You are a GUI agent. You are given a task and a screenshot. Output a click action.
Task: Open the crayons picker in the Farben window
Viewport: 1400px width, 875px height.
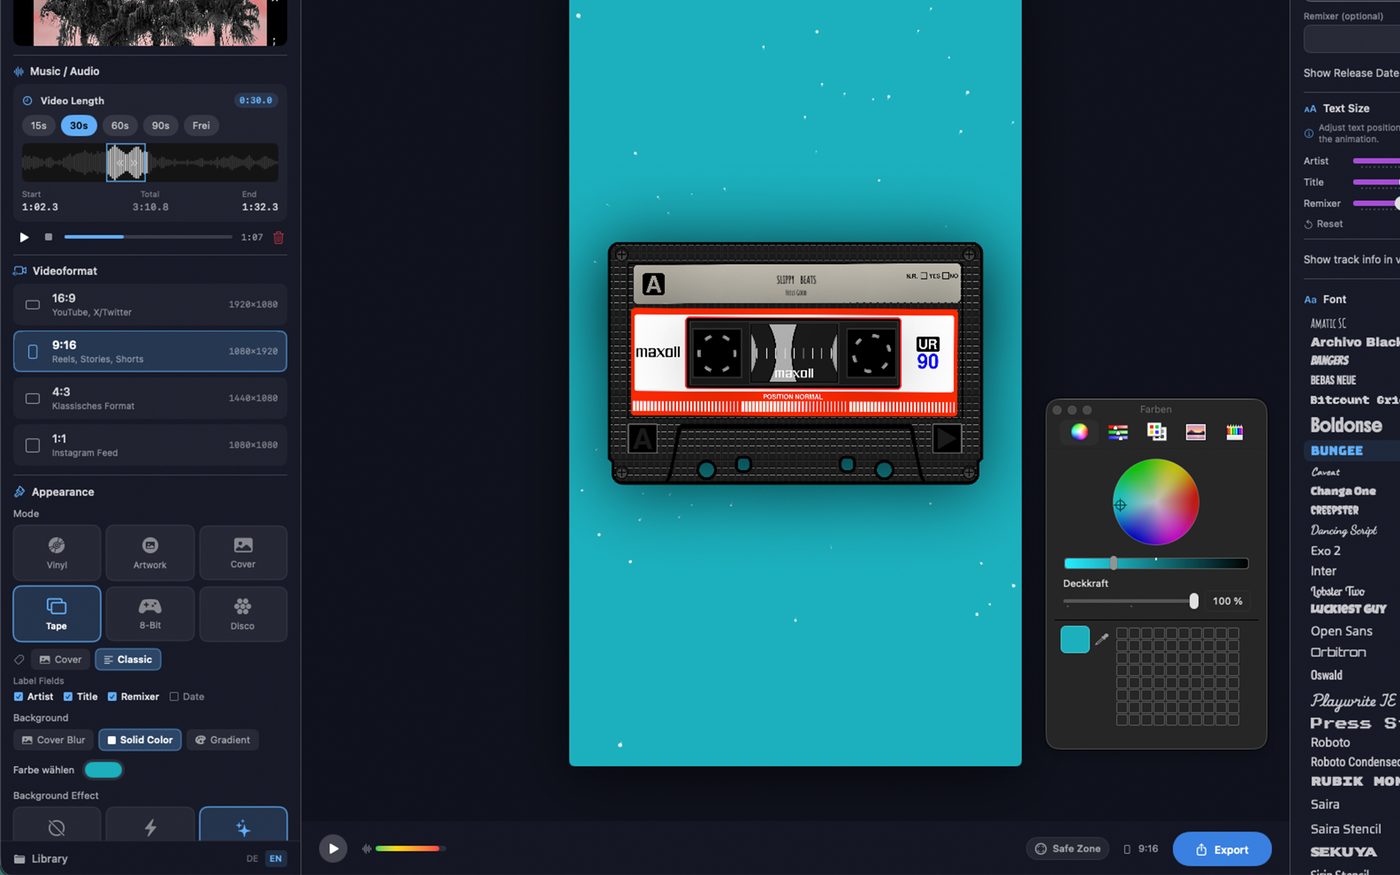tap(1234, 431)
